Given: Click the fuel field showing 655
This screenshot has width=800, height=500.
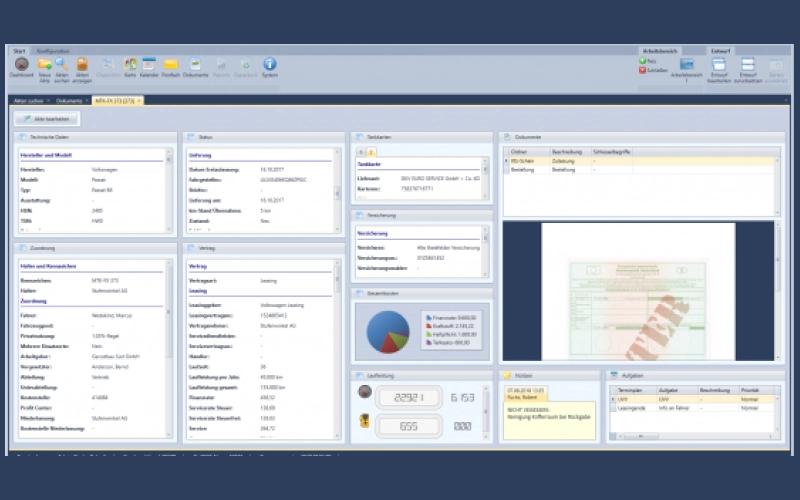Looking at the screenshot, I should coord(409,426).
